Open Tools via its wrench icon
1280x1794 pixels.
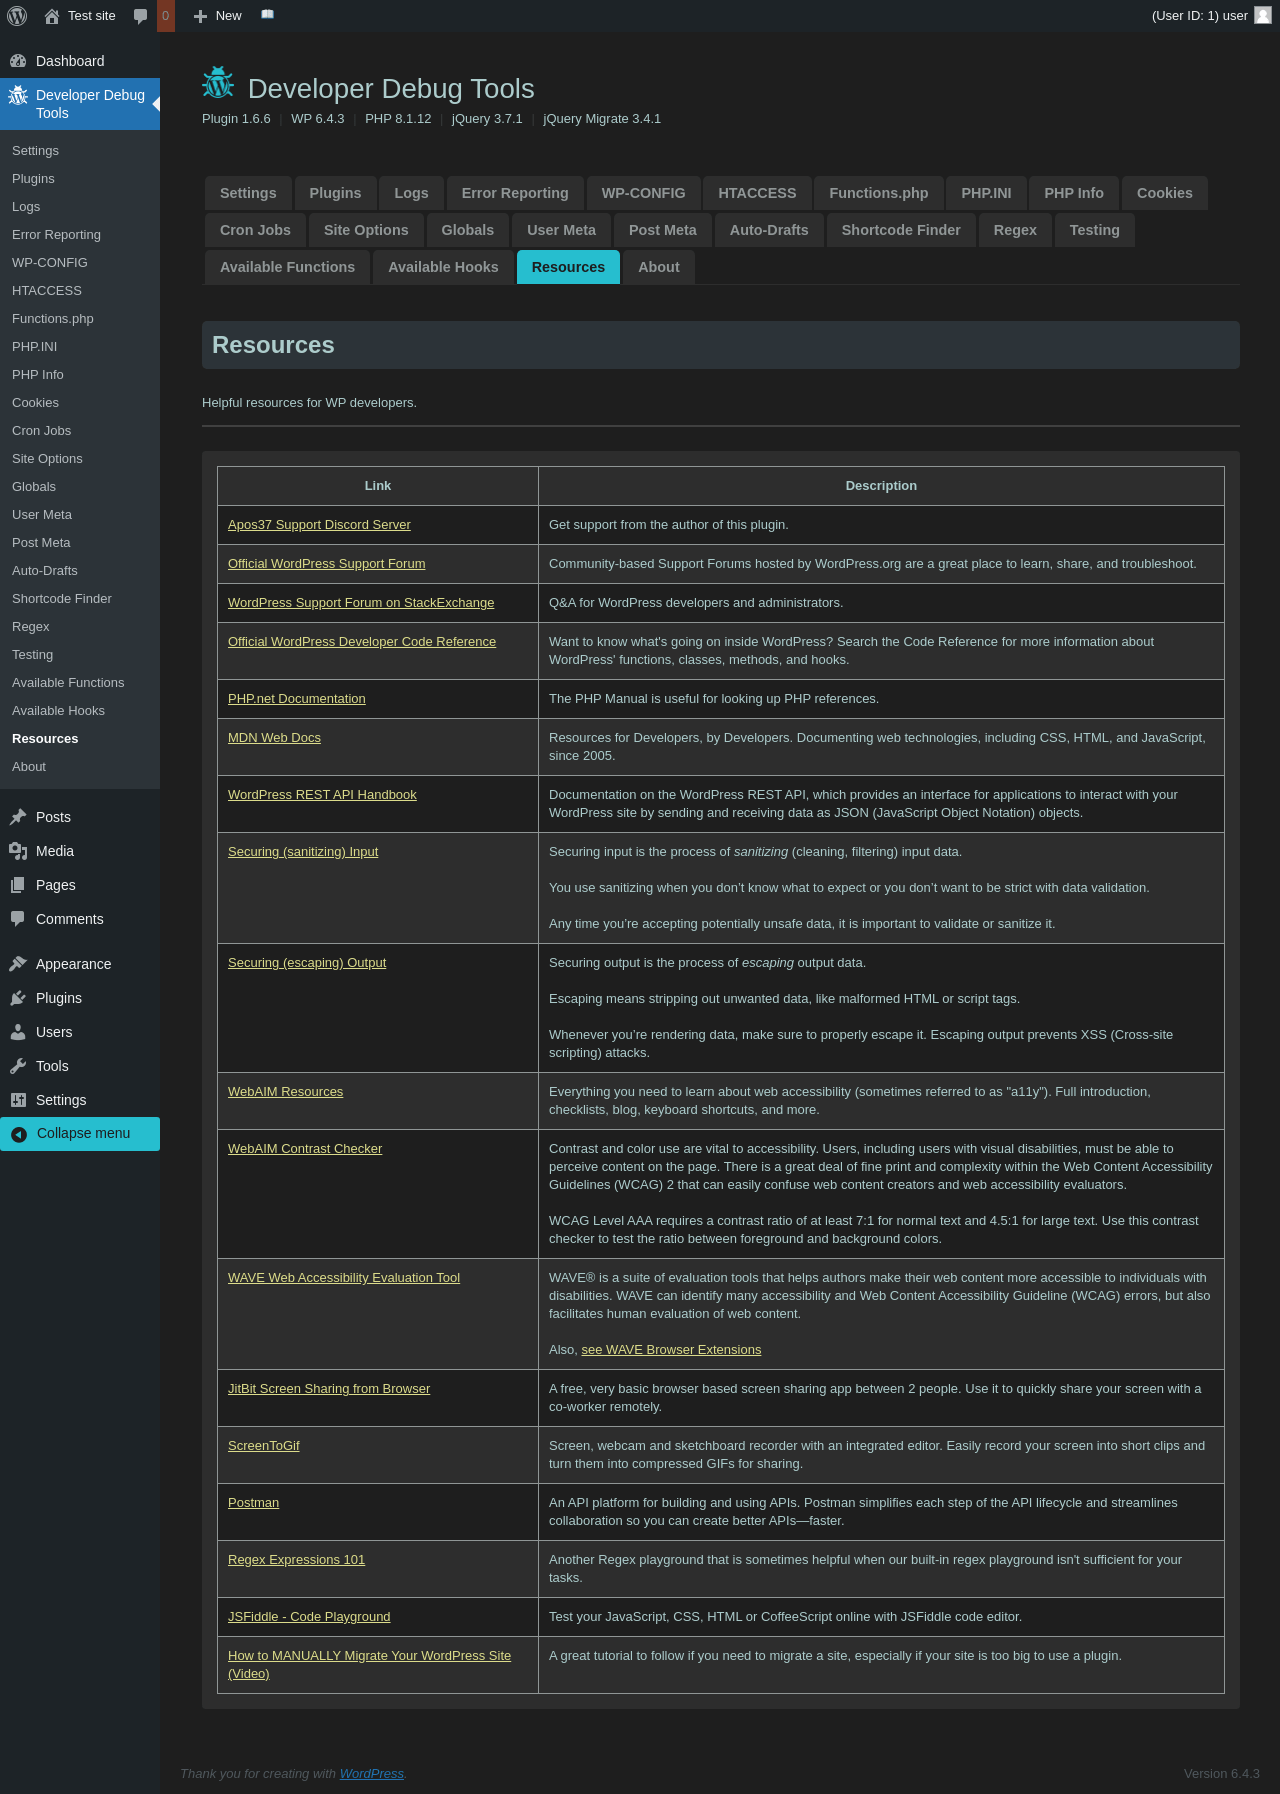18,1066
